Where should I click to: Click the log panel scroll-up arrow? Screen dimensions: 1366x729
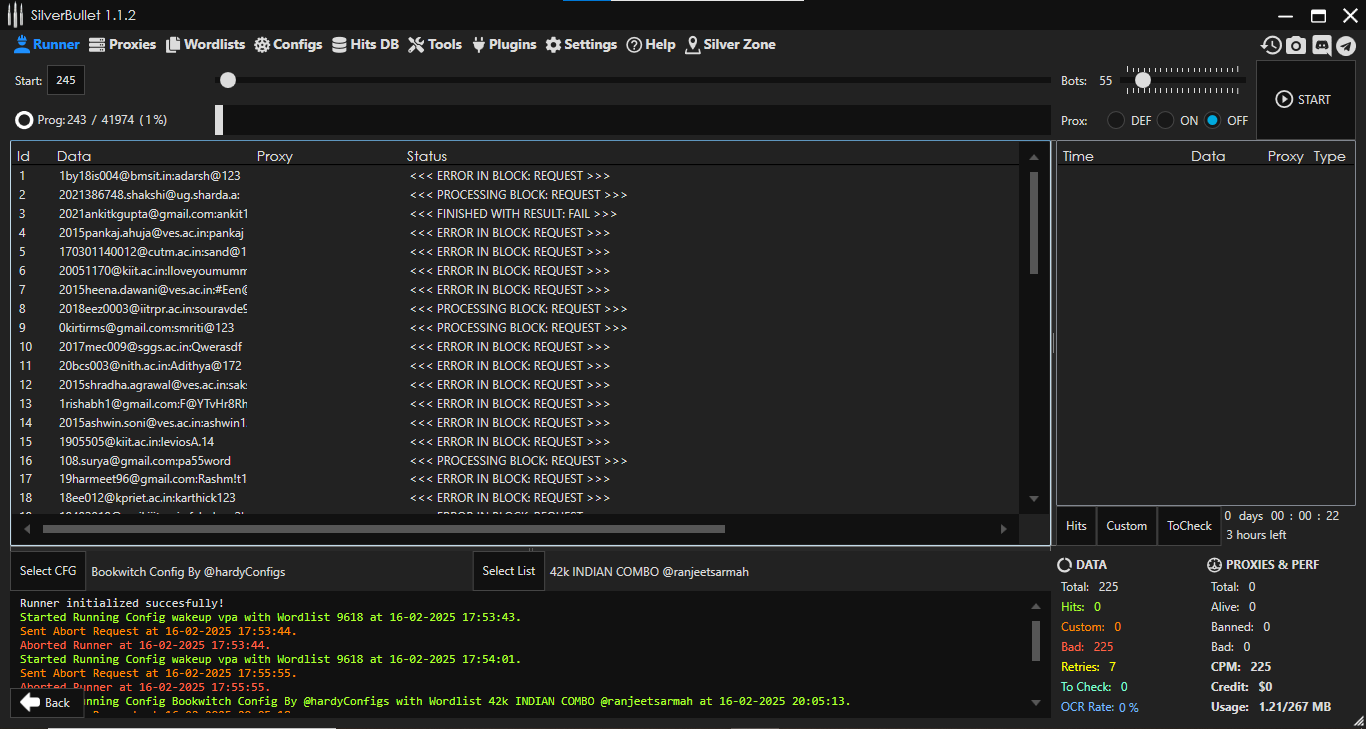1036,605
